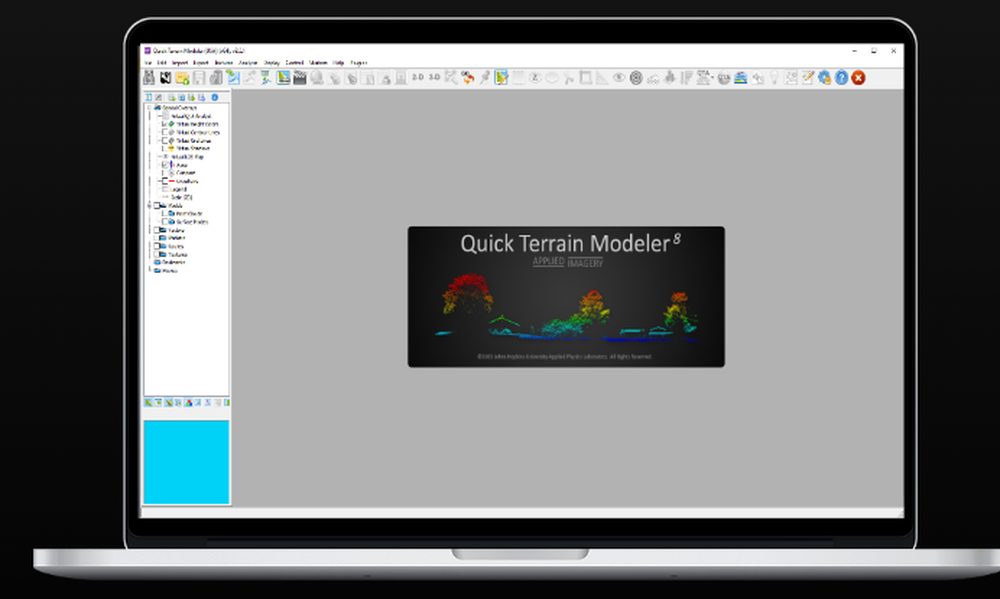Image resolution: width=1000 pixels, height=599 pixels.
Task: Click the red X exit icon in toolbar
Action: (858, 78)
